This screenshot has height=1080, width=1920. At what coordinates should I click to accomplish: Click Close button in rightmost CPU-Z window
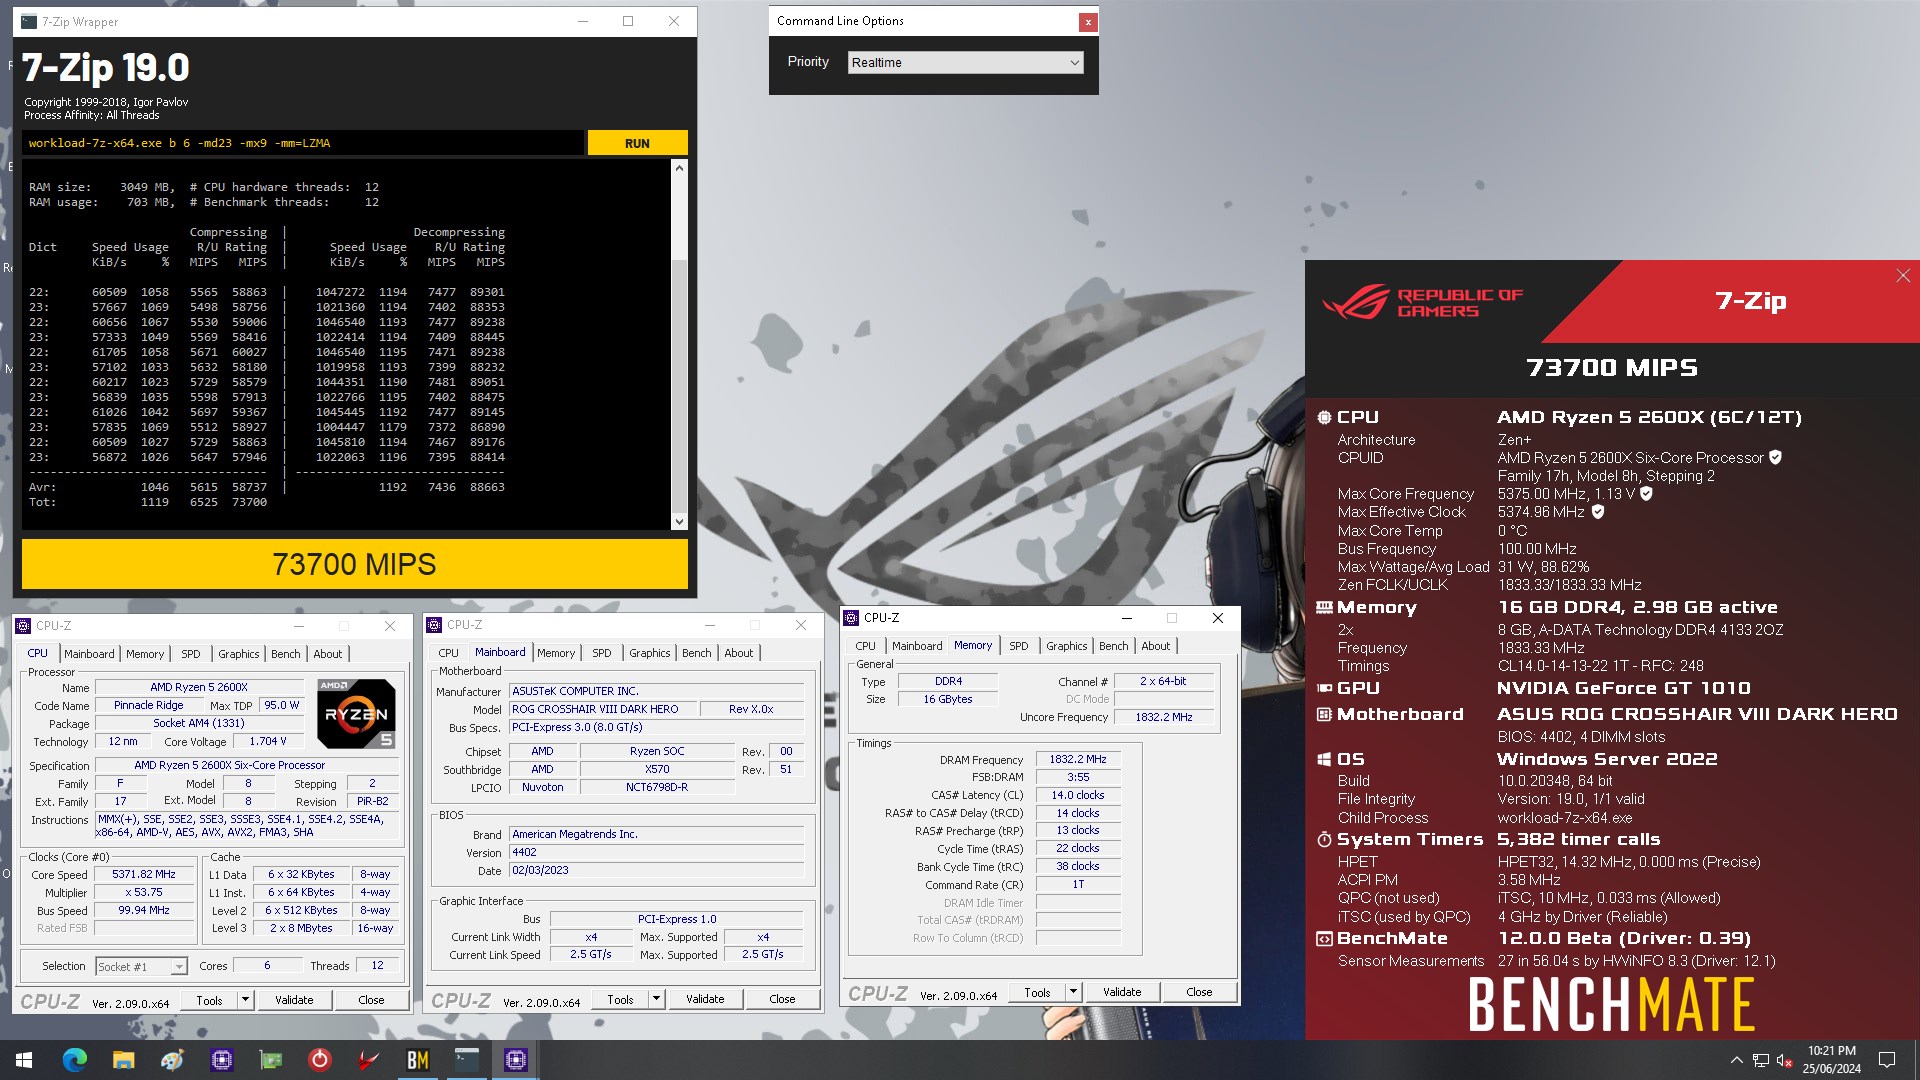(1199, 993)
